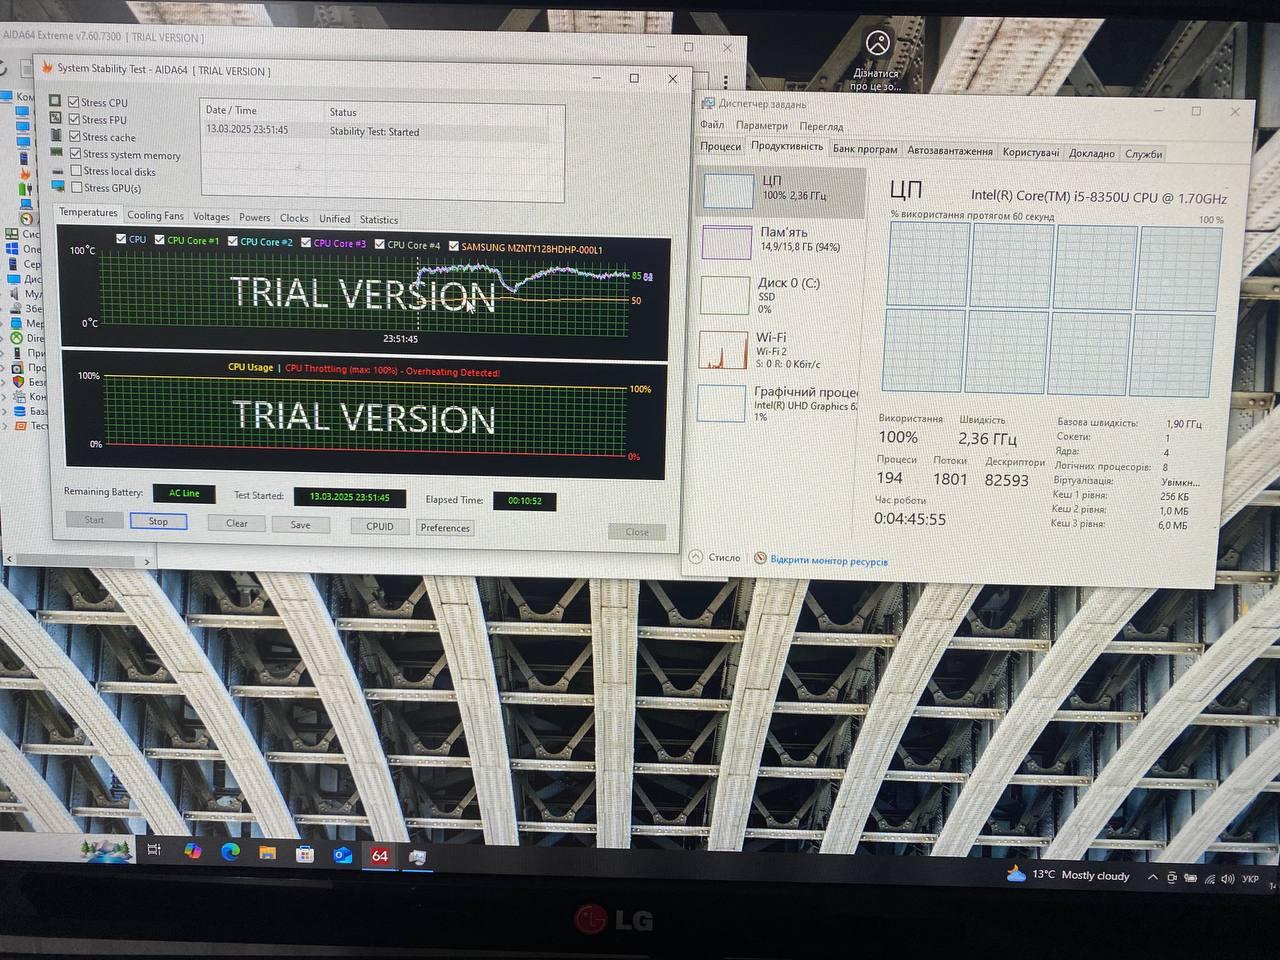Open volume control in system tray
This screenshot has width=1280, height=960.
(x=1228, y=879)
